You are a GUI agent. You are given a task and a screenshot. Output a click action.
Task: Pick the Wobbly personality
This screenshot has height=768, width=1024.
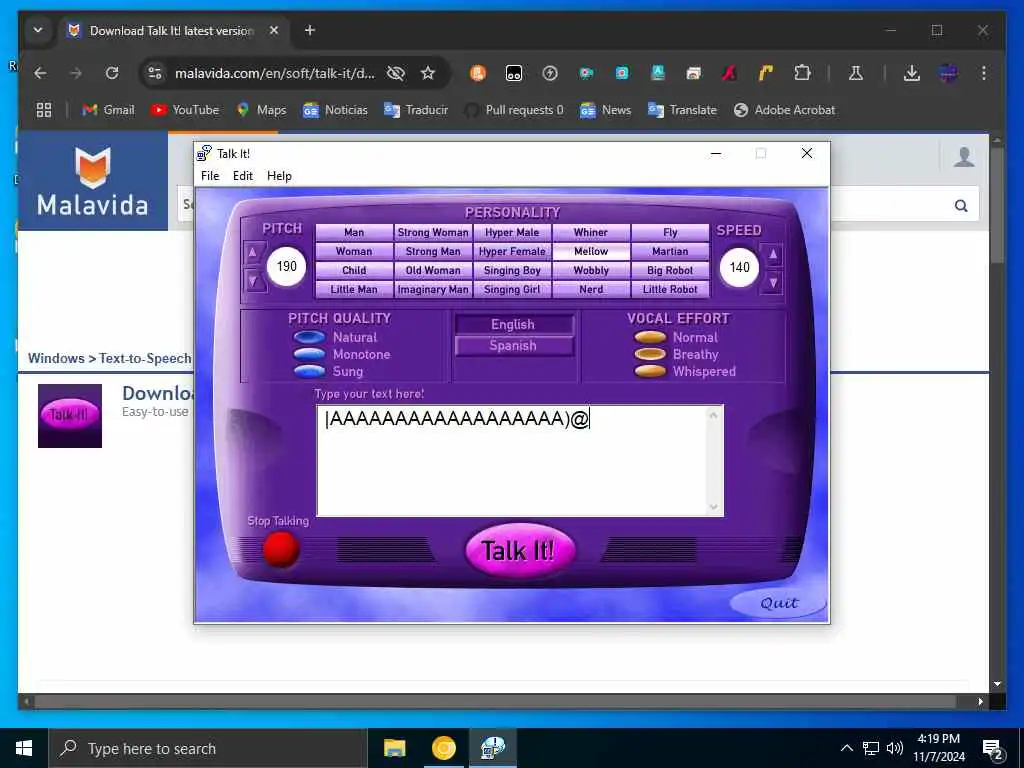click(591, 270)
